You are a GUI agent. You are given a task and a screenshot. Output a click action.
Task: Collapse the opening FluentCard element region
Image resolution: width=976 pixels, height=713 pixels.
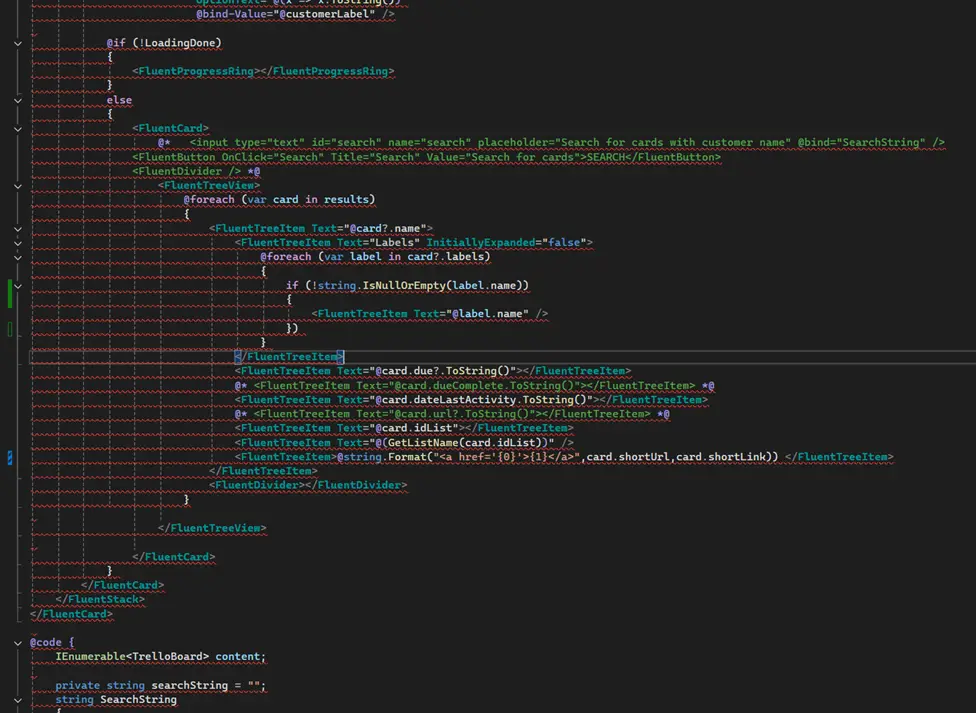click(18, 129)
